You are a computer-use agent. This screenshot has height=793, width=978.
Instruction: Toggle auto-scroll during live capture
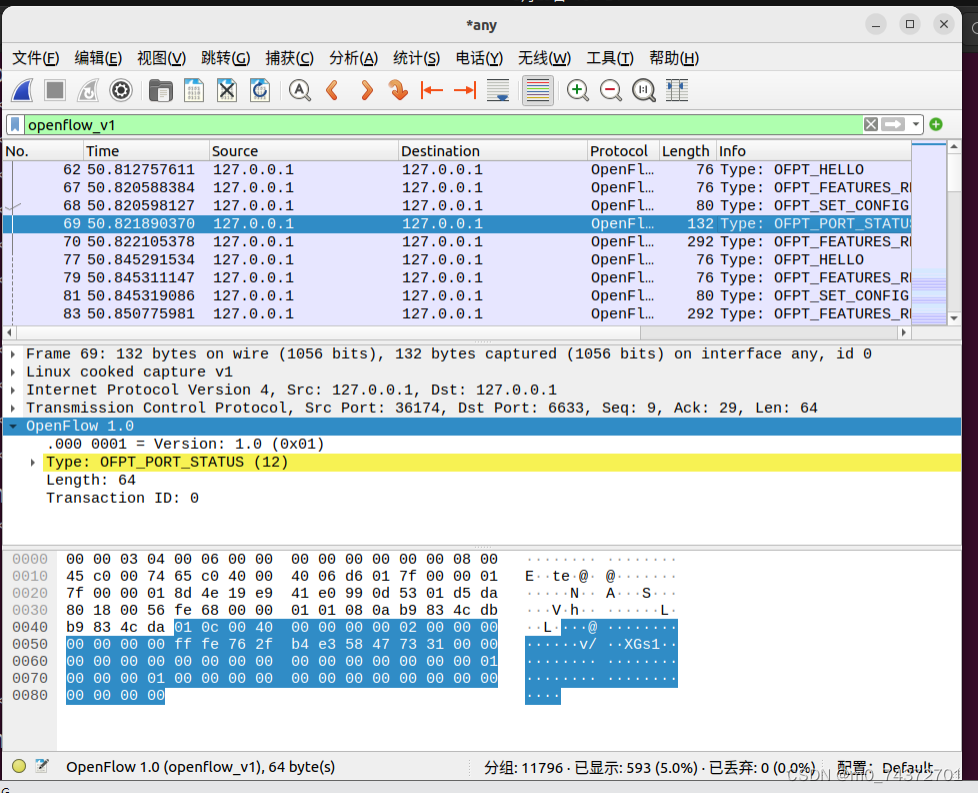point(497,90)
